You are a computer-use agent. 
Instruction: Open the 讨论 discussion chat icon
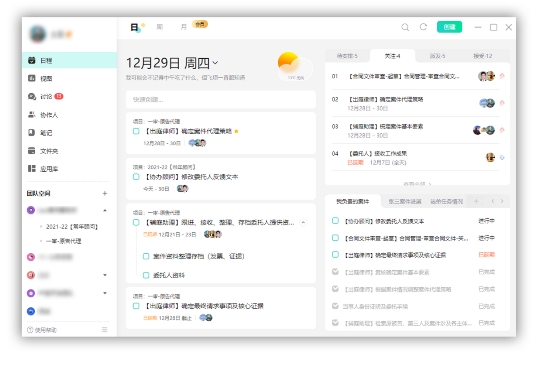pyautogui.click(x=32, y=96)
